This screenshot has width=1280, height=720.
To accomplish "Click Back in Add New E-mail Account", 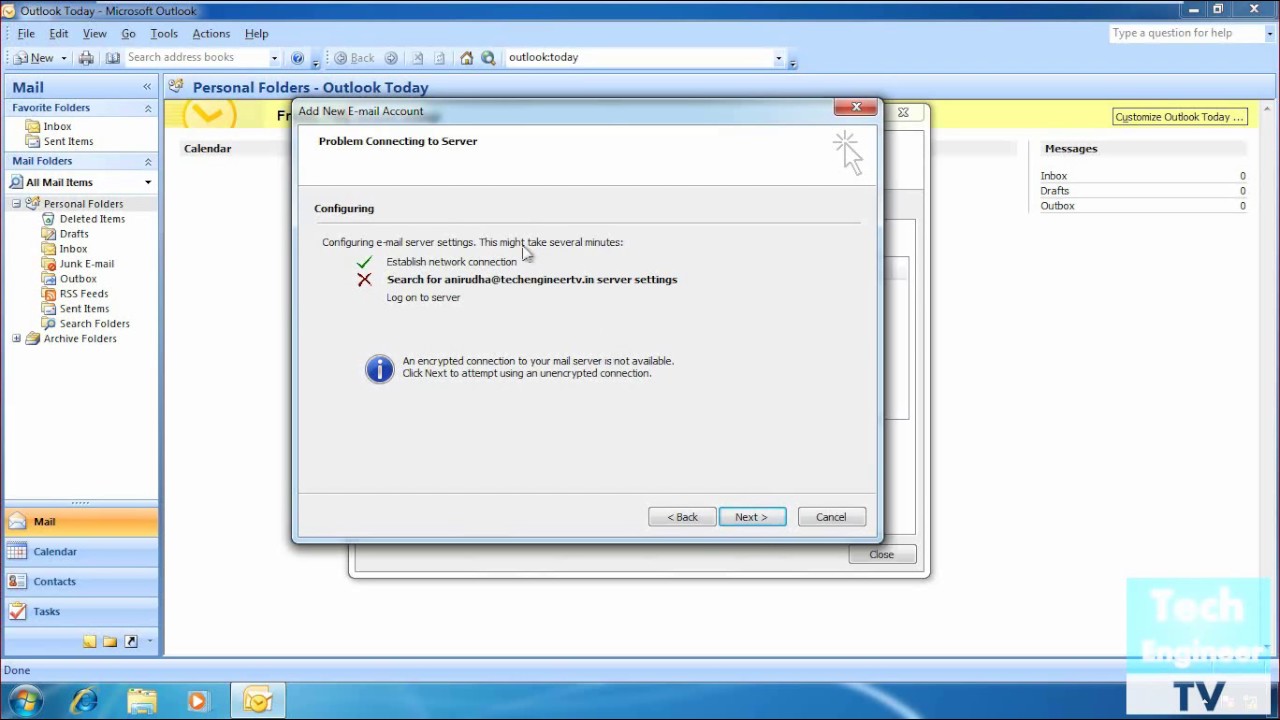I will pyautogui.click(x=682, y=517).
